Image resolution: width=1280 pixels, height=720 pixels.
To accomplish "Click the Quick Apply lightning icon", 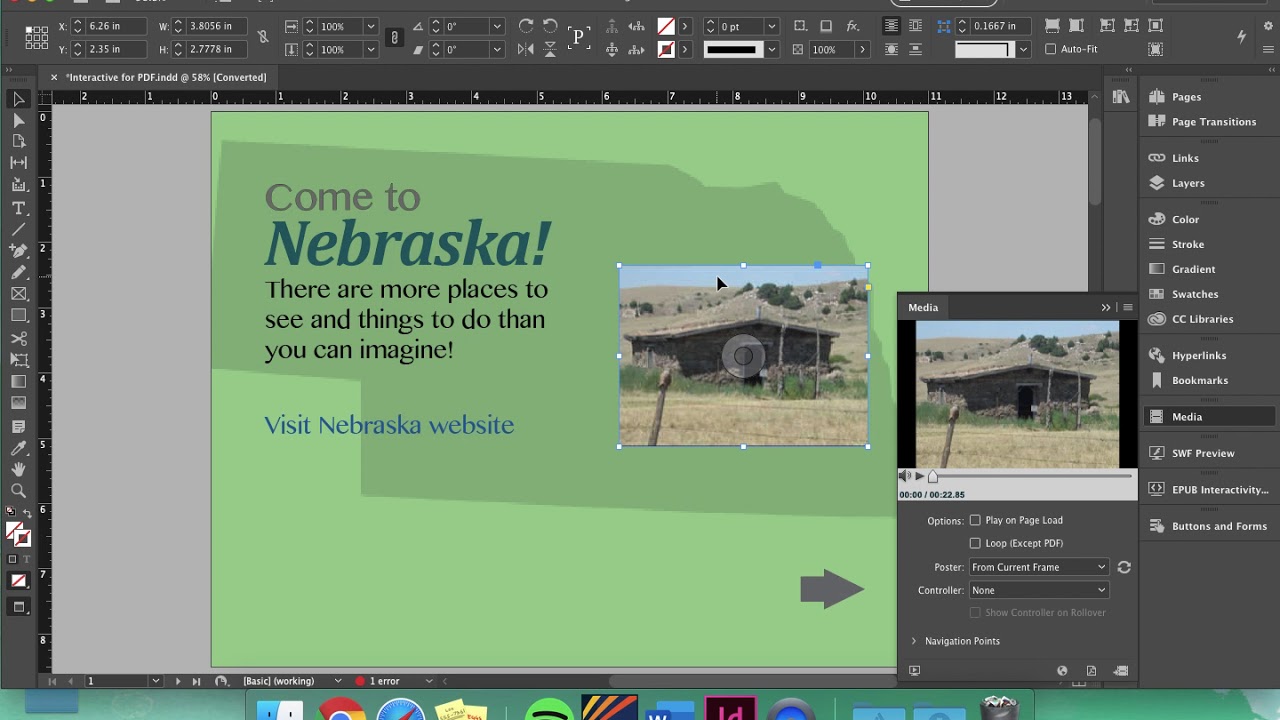I will (1241, 37).
